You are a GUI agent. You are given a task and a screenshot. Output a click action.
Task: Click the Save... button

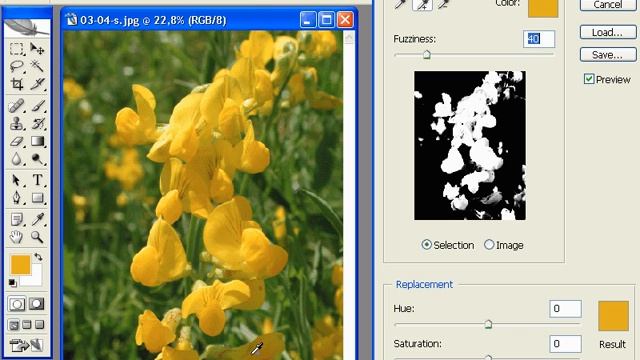(608, 55)
